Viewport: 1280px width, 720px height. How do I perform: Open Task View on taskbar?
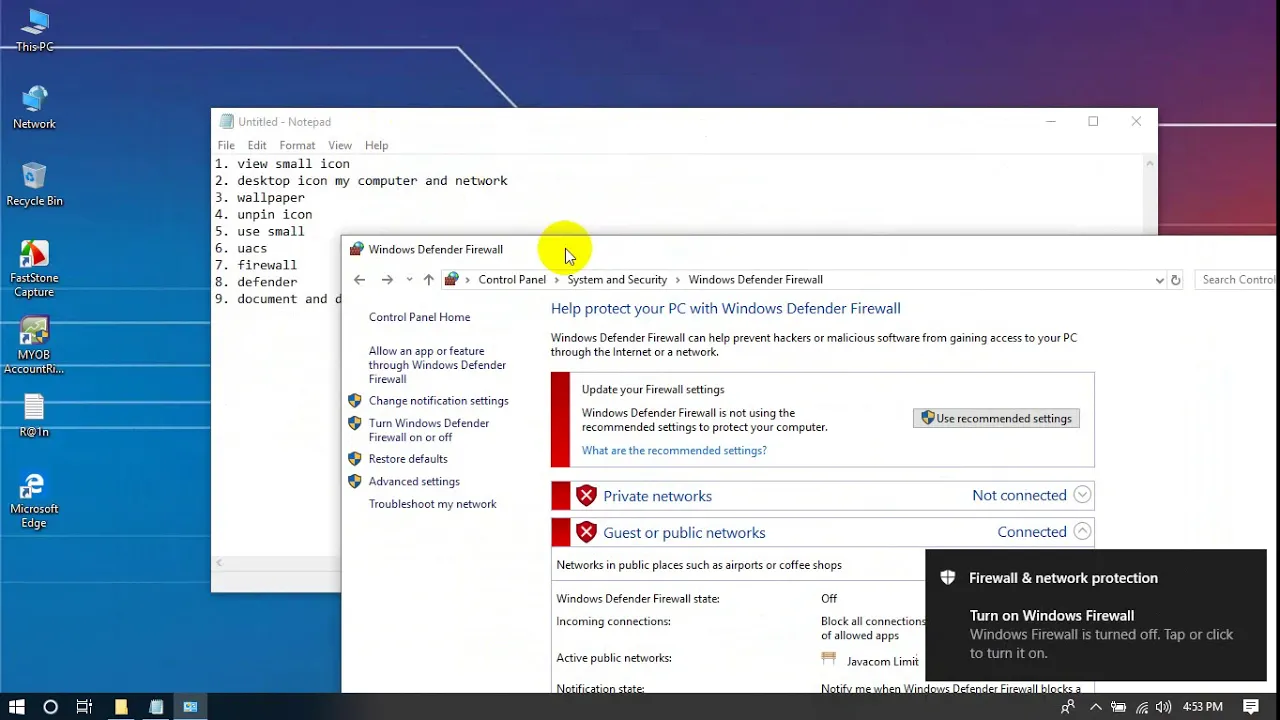point(84,707)
